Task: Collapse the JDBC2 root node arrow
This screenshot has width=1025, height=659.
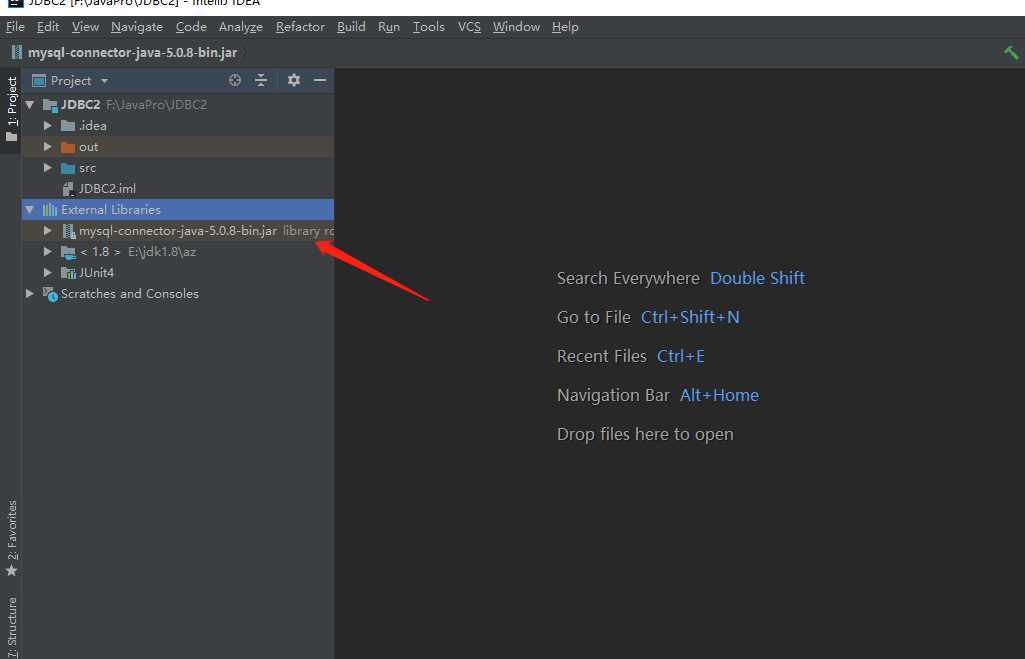Action: pyautogui.click(x=29, y=105)
